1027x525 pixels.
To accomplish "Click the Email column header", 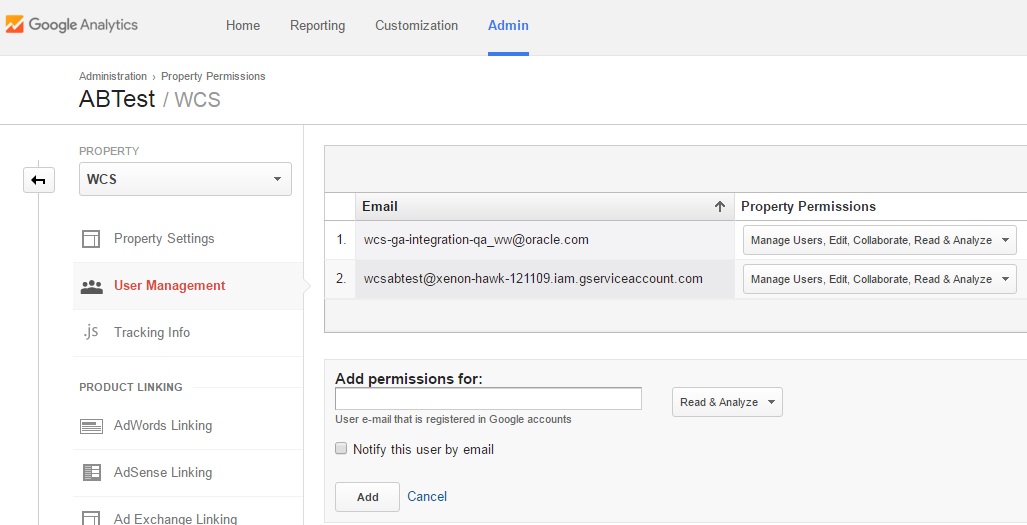I will [x=545, y=207].
